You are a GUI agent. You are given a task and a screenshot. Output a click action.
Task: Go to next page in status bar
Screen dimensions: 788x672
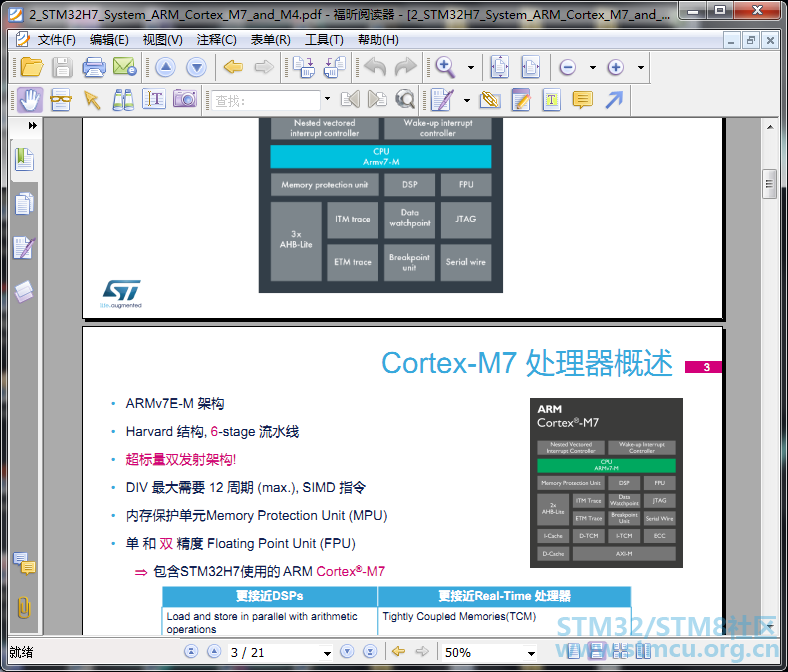pyautogui.click(x=347, y=652)
